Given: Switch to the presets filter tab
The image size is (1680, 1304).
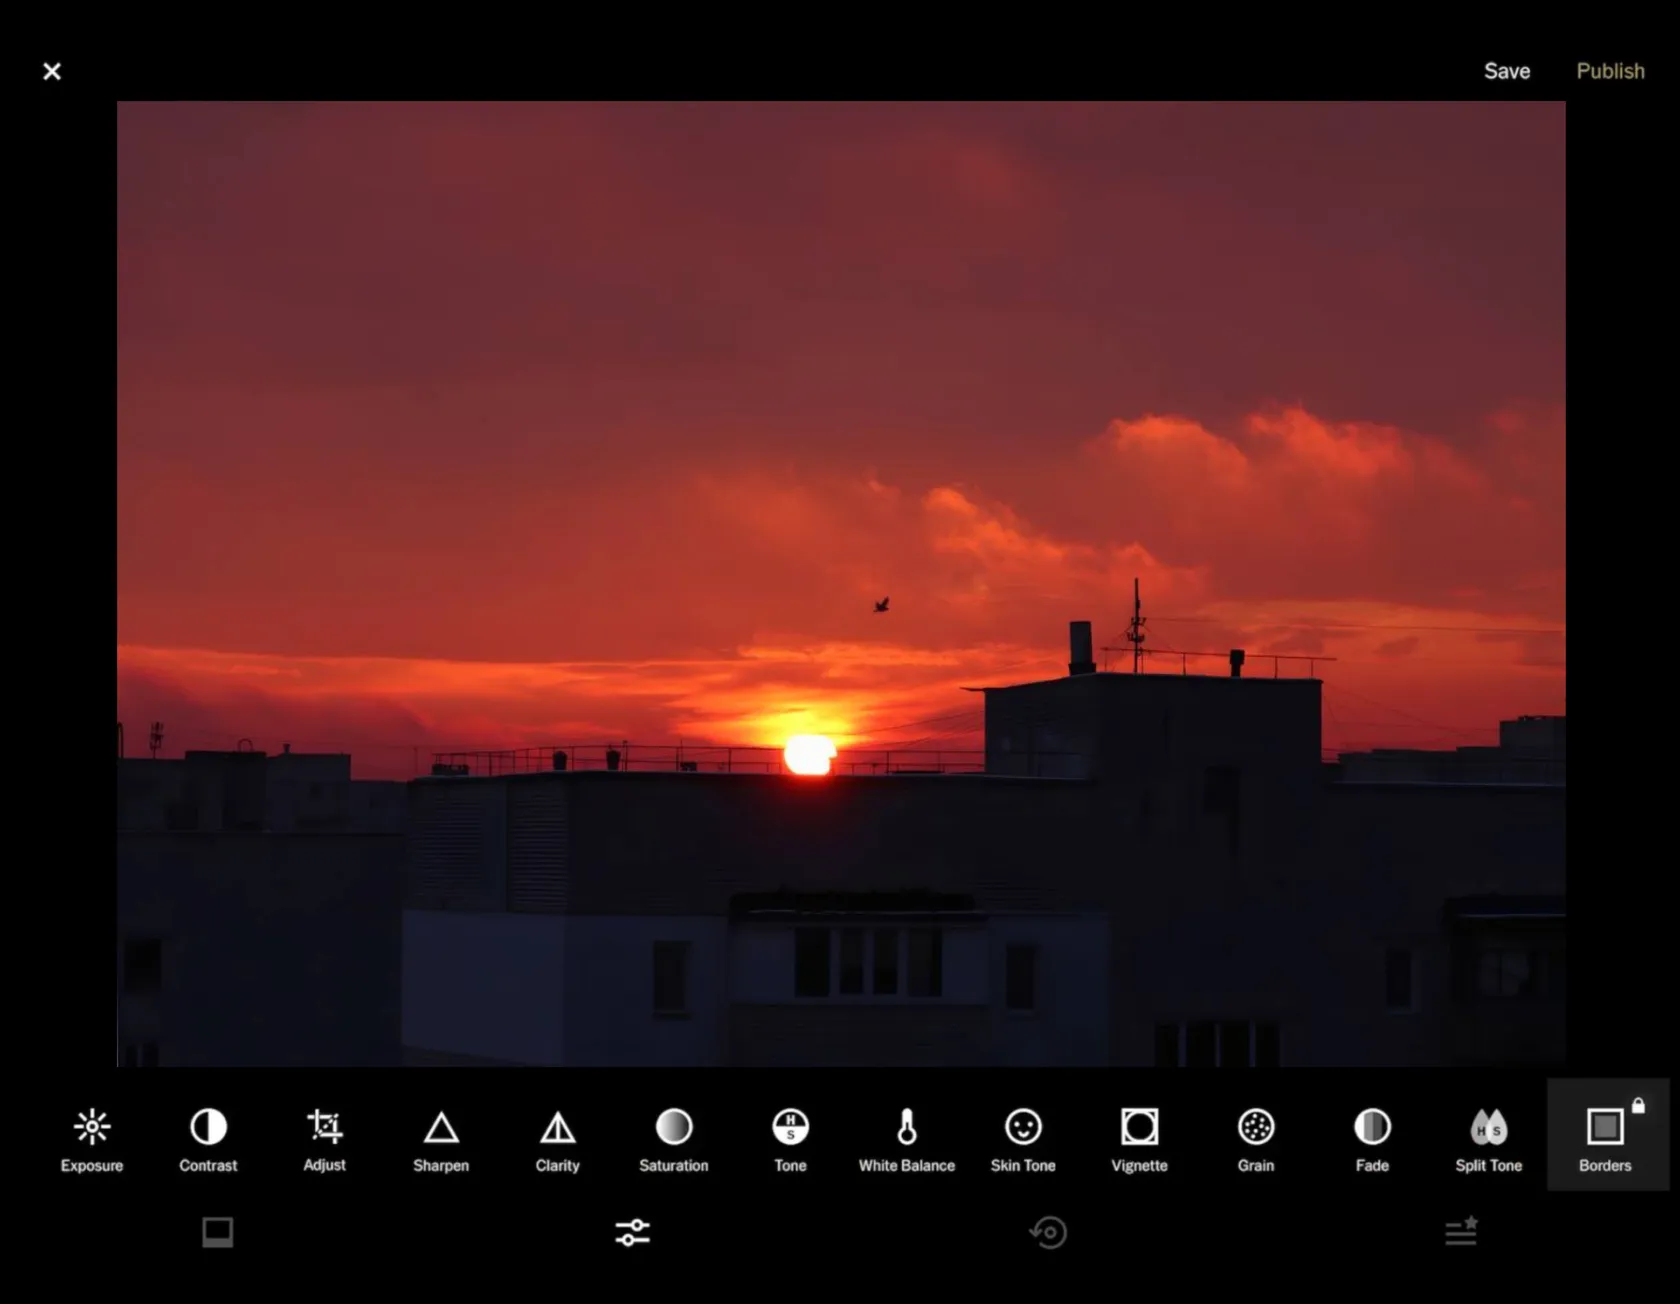Looking at the screenshot, I should pos(217,1232).
